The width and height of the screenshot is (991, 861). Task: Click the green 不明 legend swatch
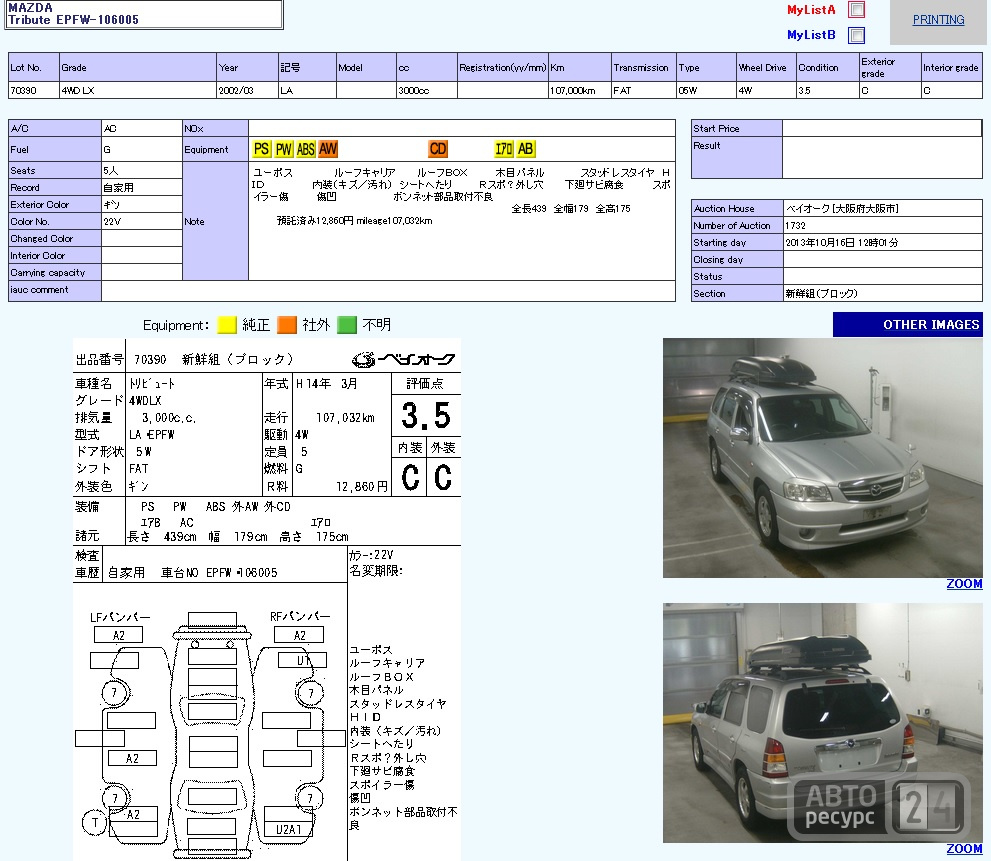[347, 325]
